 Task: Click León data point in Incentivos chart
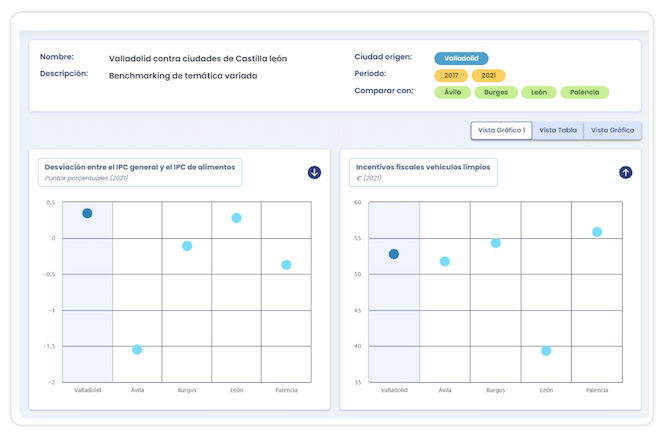coord(546,351)
